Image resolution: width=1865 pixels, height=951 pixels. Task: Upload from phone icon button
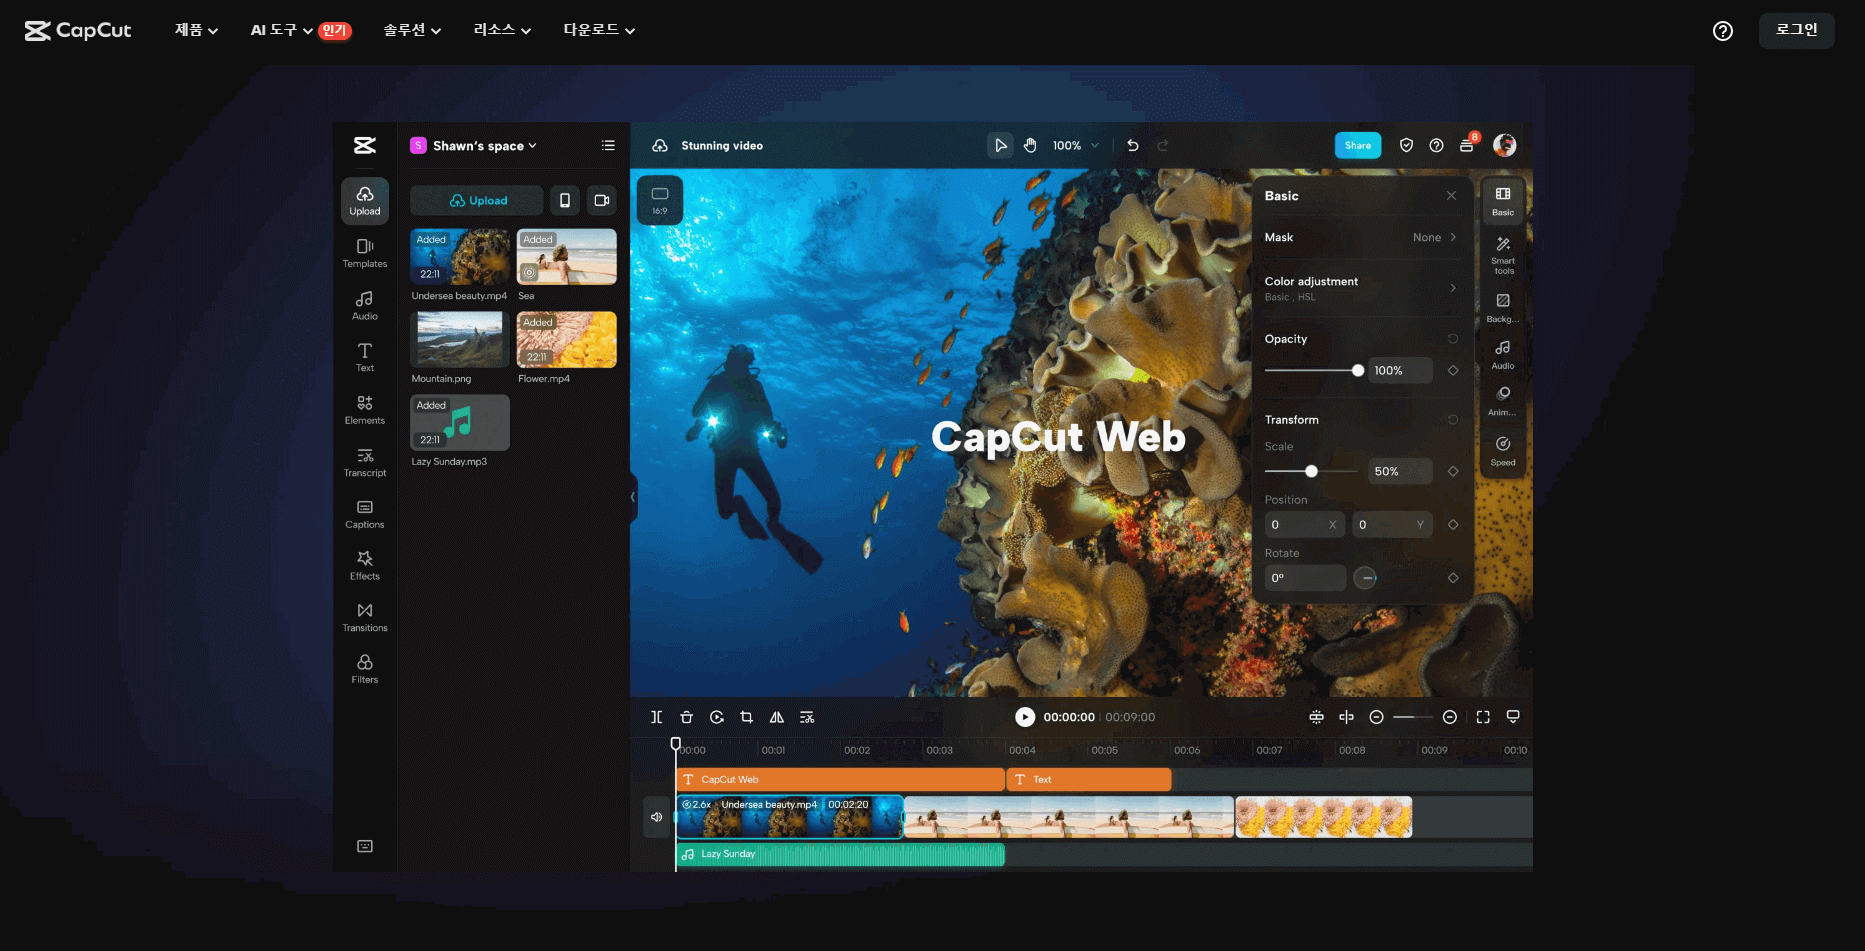click(x=565, y=200)
